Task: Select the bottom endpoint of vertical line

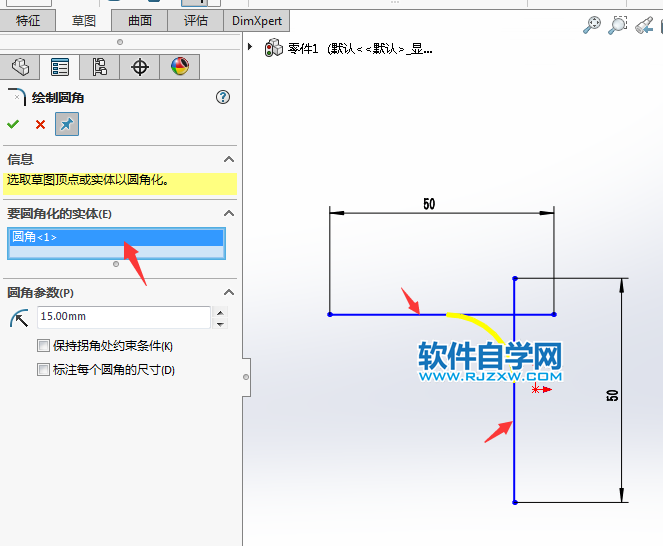Action: coord(515,502)
